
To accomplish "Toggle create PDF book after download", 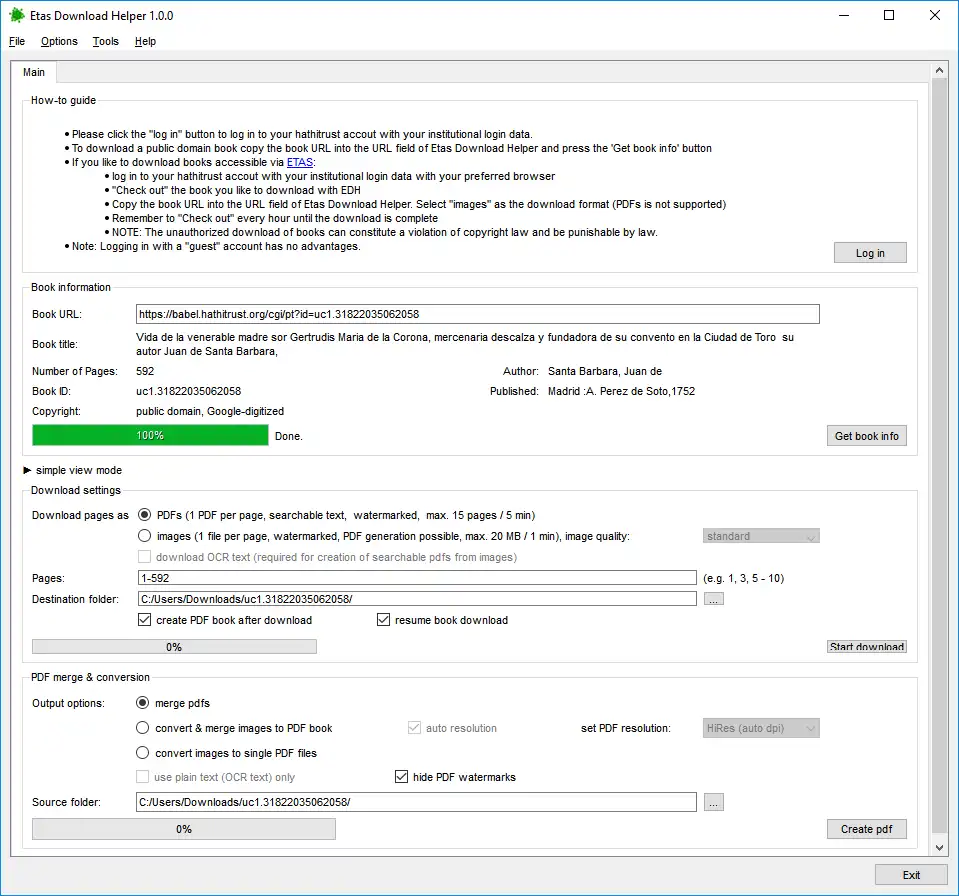I will coord(144,620).
